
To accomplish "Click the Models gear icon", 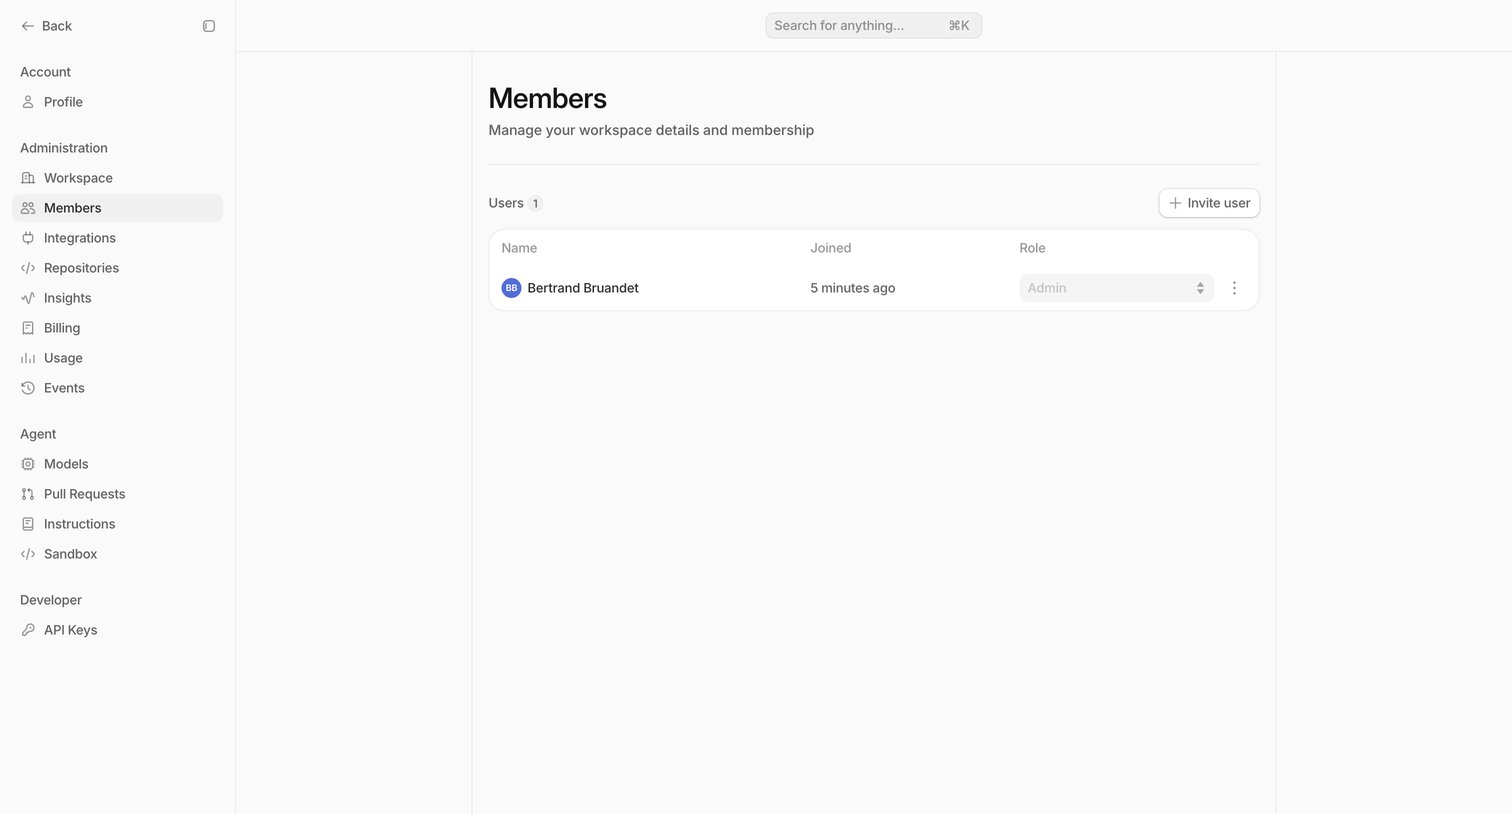I will click(x=28, y=464).
